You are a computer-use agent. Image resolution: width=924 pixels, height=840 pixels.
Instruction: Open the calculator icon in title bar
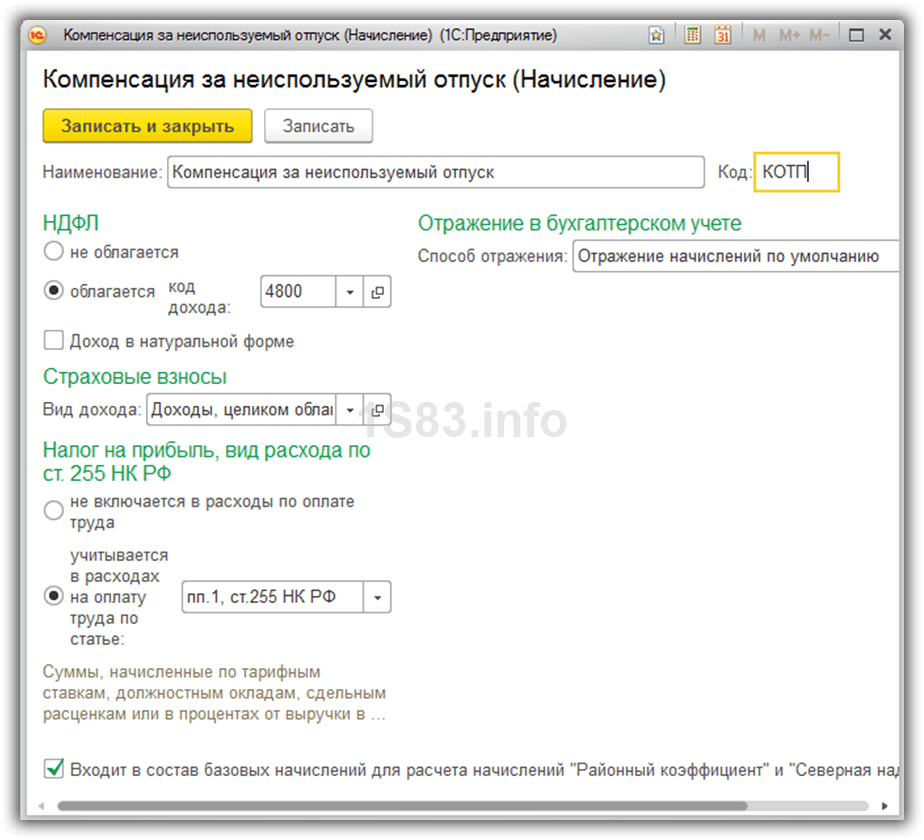(692, 35)
